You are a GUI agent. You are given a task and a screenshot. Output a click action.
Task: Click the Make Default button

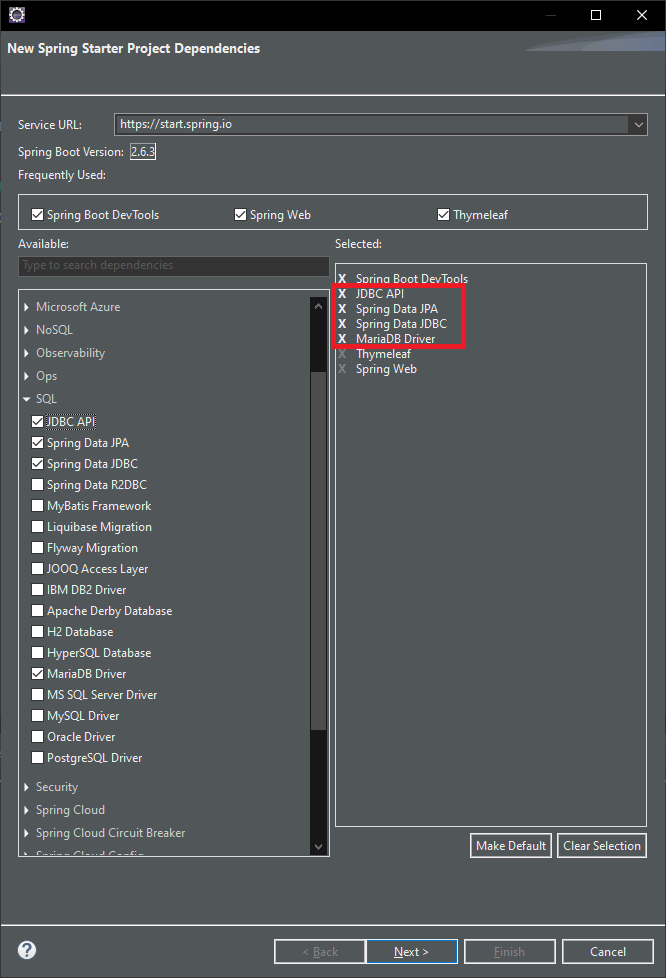click(x=511, y=846)
